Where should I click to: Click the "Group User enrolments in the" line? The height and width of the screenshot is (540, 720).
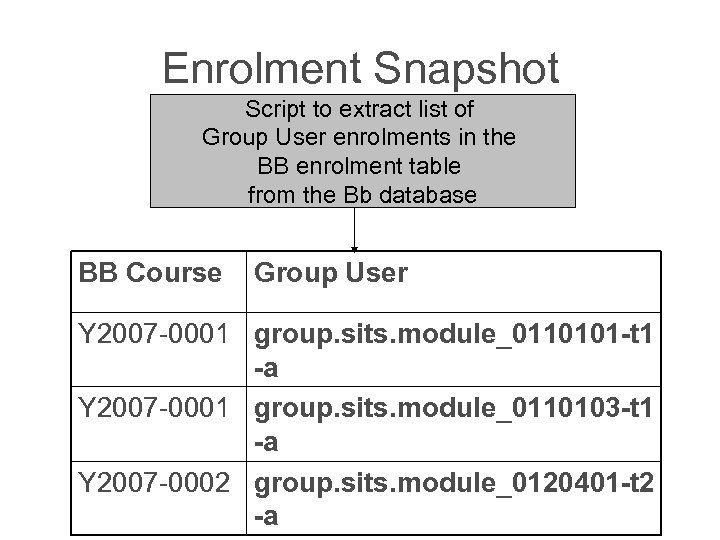(x=360, y=137)
